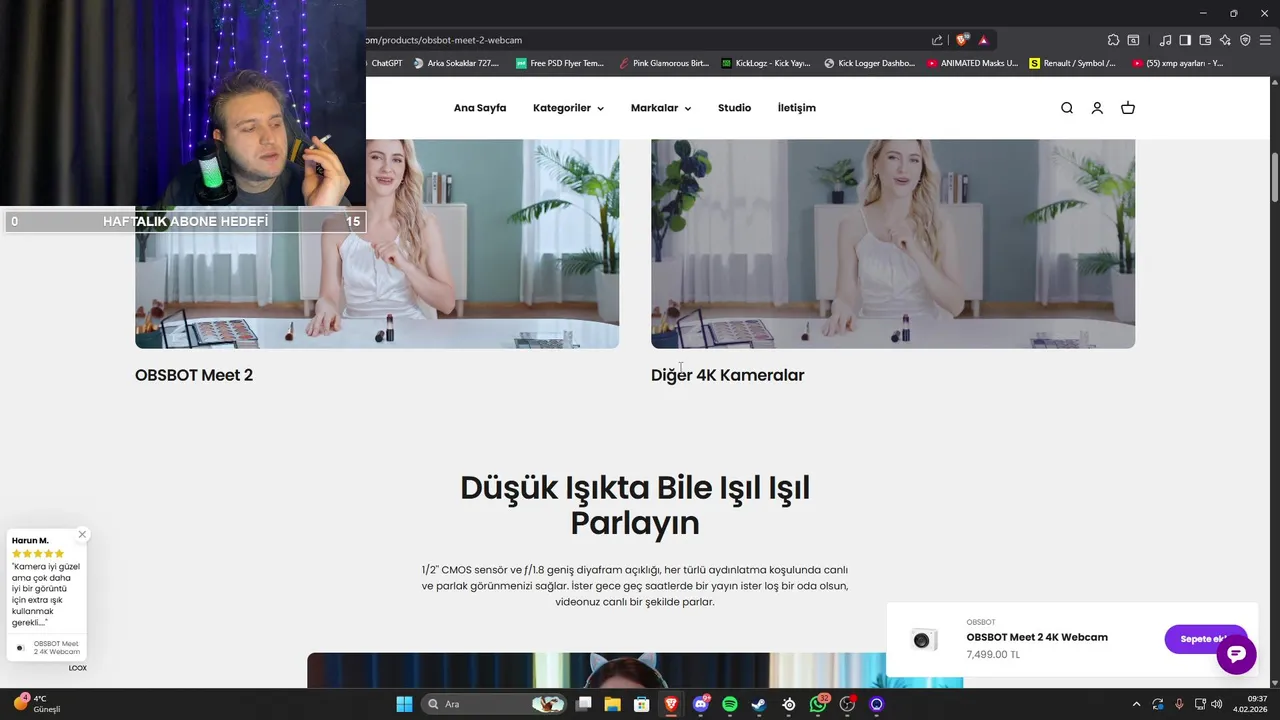Open WhatsApp from the taskbar
The image size is (1280, 720).
[x=818, y=704]
